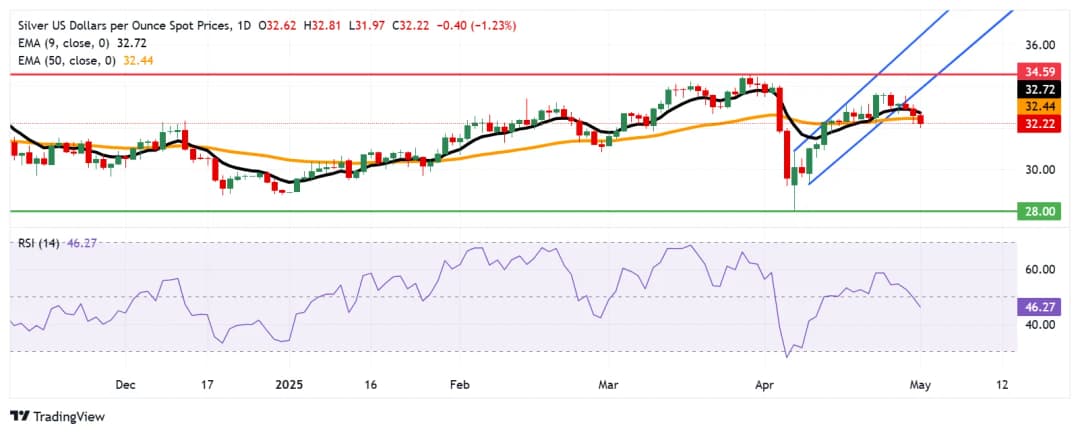Select the RSI (14) indicator legend
Screen dimensions: 1080x434
point(36,242)
